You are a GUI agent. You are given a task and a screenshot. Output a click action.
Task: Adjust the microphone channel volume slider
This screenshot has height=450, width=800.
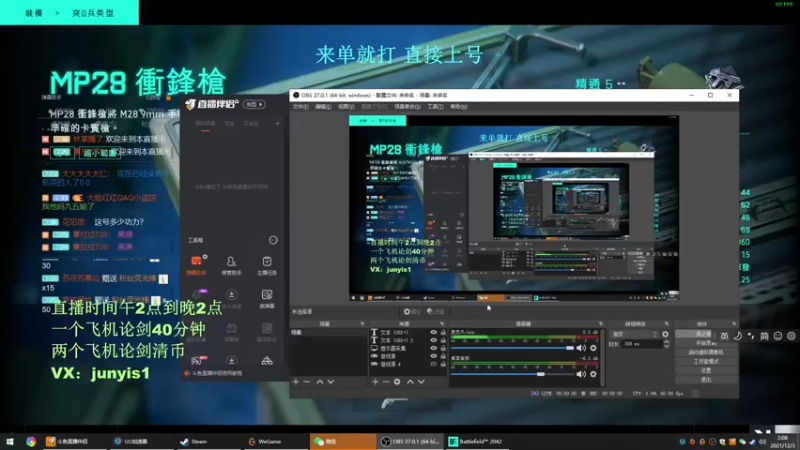tap(512, 348)
